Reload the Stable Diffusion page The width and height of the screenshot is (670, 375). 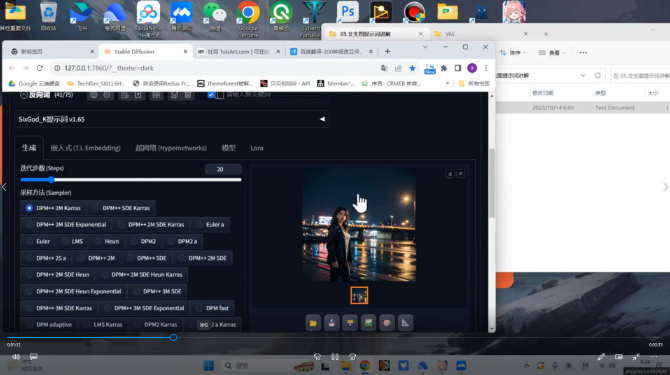40,68
